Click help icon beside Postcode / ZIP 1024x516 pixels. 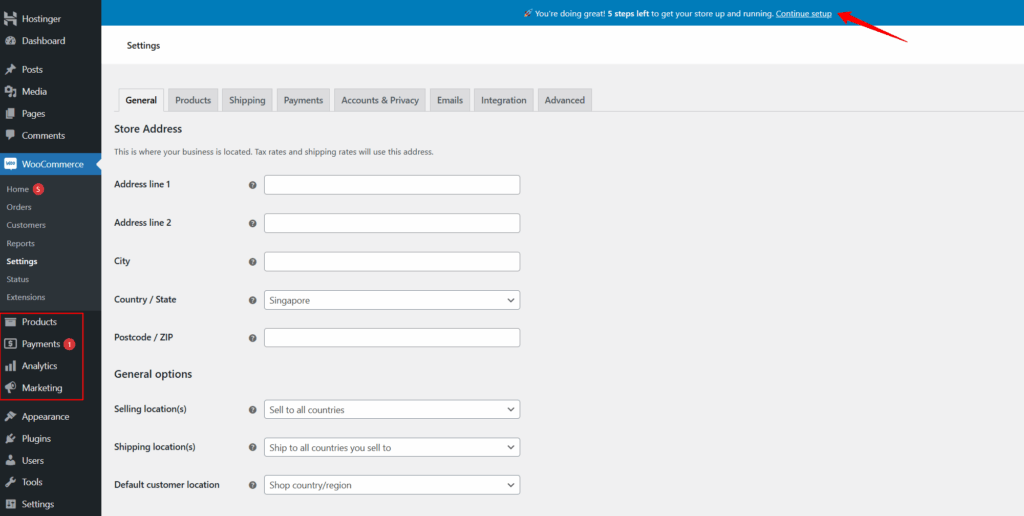[x=251, y=338]
